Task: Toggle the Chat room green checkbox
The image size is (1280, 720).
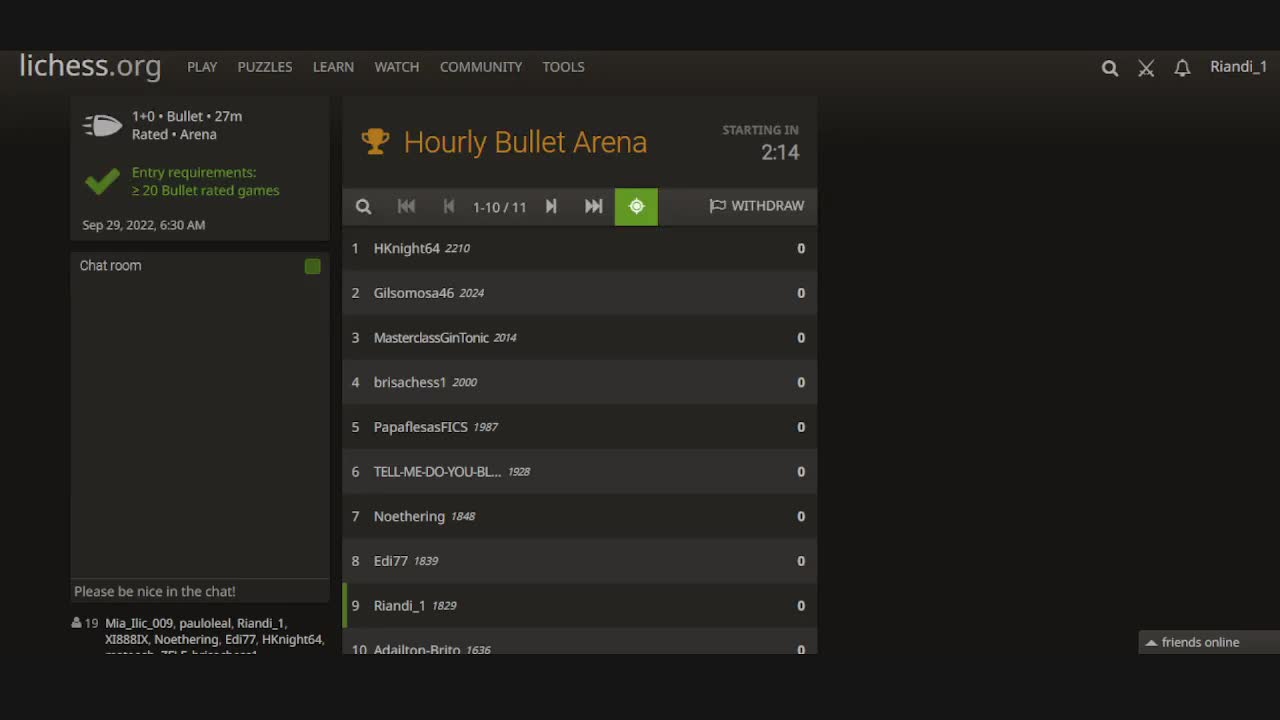Action: (313, 266)
